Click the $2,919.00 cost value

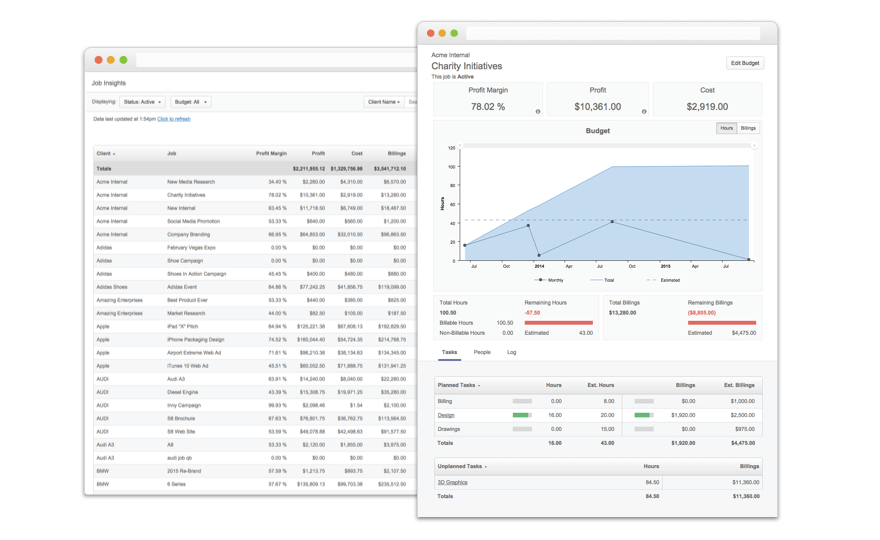point(707,107)
